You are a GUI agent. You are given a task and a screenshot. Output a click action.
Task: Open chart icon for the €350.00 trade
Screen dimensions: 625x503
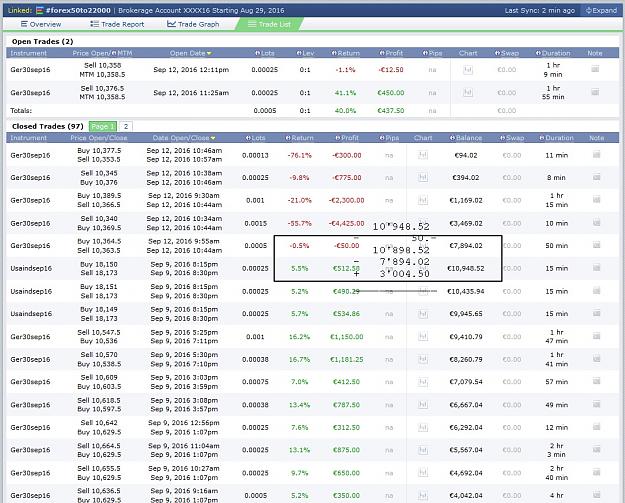[423, 495]
